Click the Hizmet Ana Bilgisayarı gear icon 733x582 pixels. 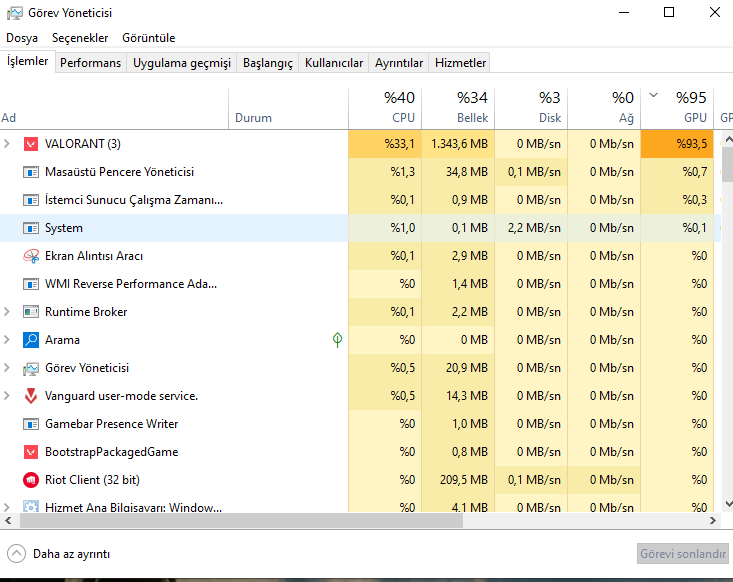(31, 507)
